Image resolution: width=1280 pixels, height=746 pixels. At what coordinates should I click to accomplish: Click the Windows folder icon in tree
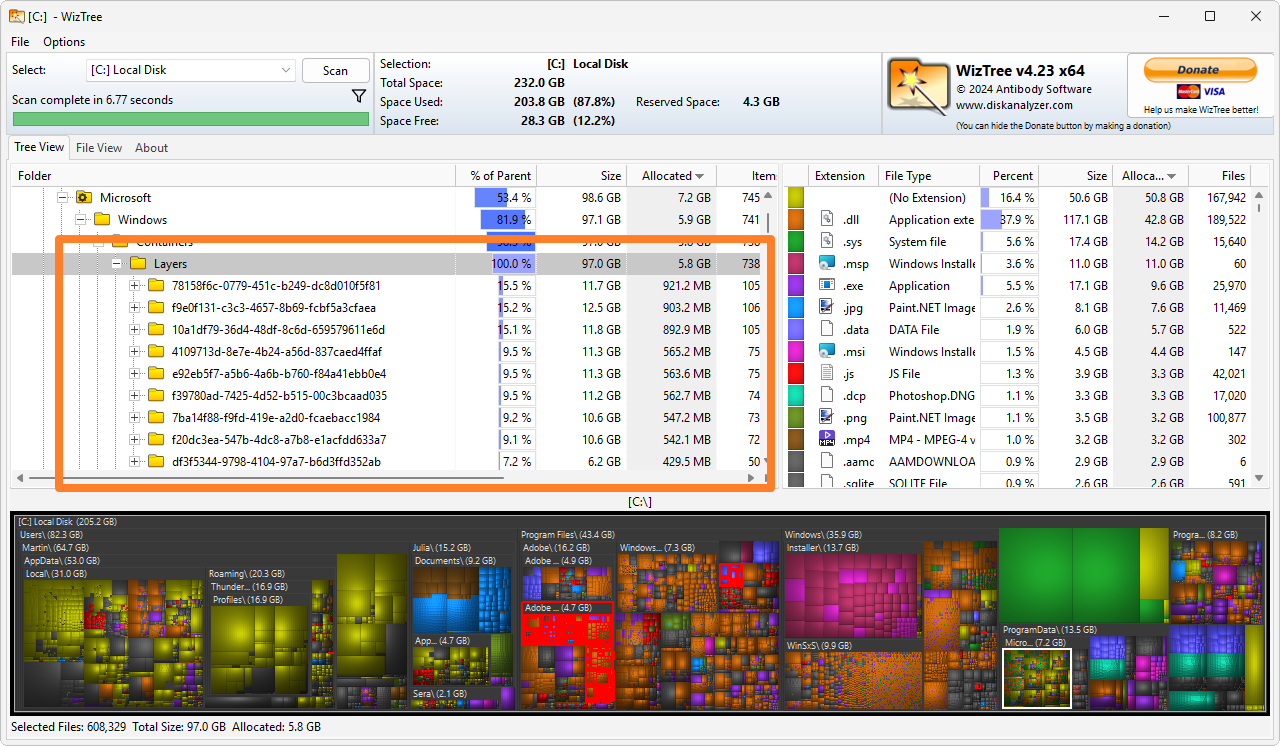click(x=102, y=219)
